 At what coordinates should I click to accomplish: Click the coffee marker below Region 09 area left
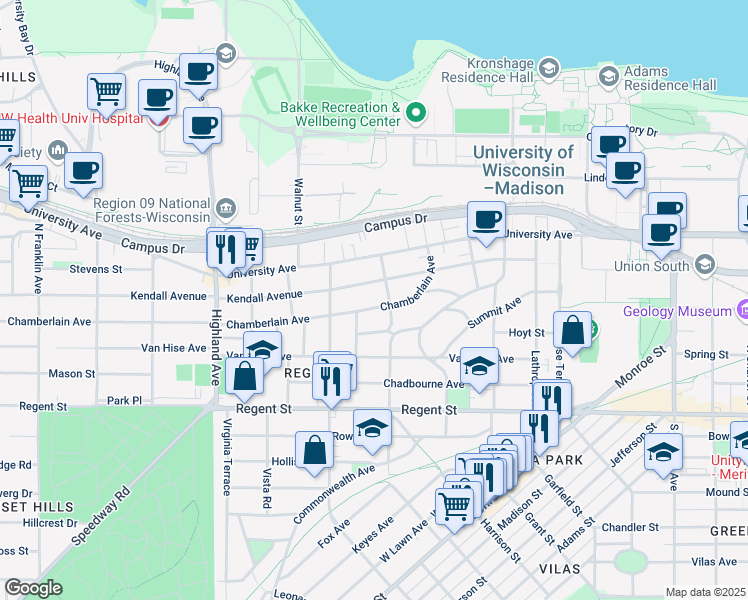point(83,170)
